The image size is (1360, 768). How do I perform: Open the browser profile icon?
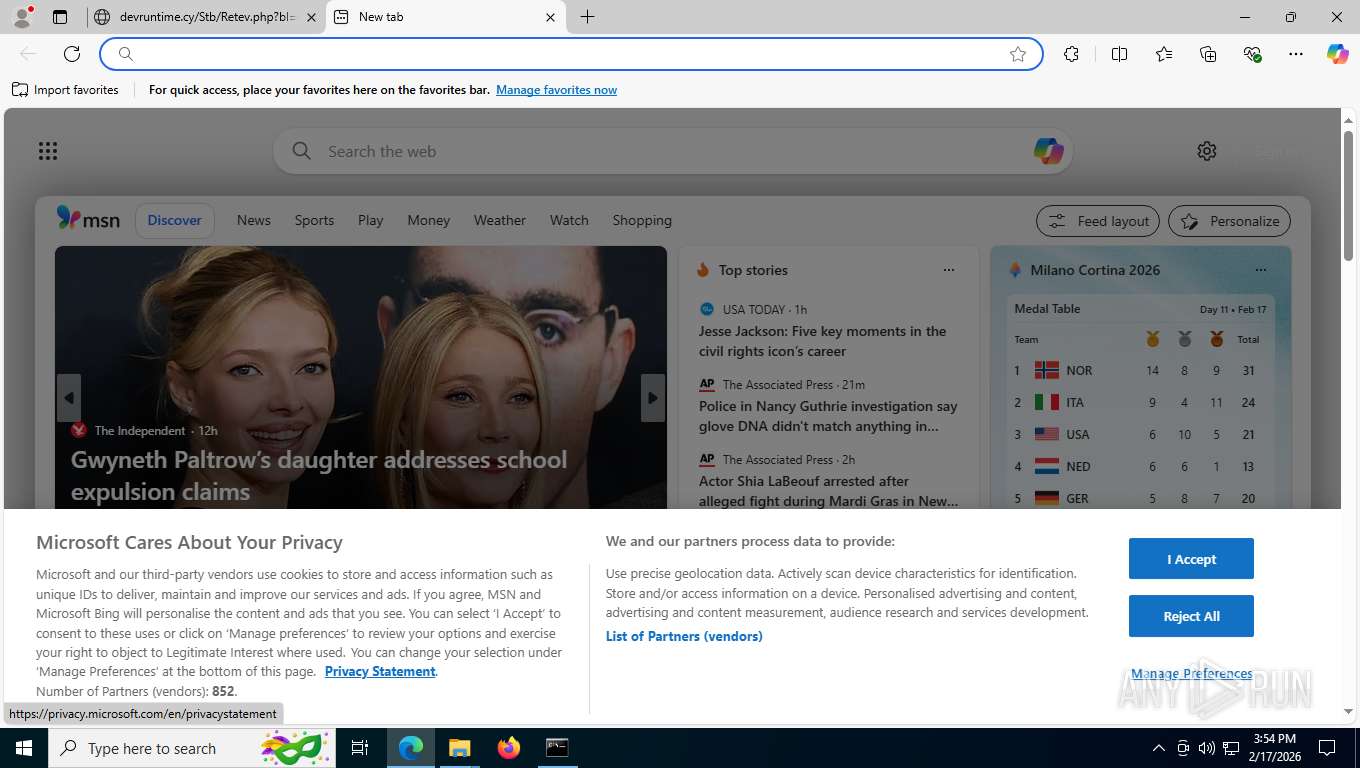(x=22, y=16)
